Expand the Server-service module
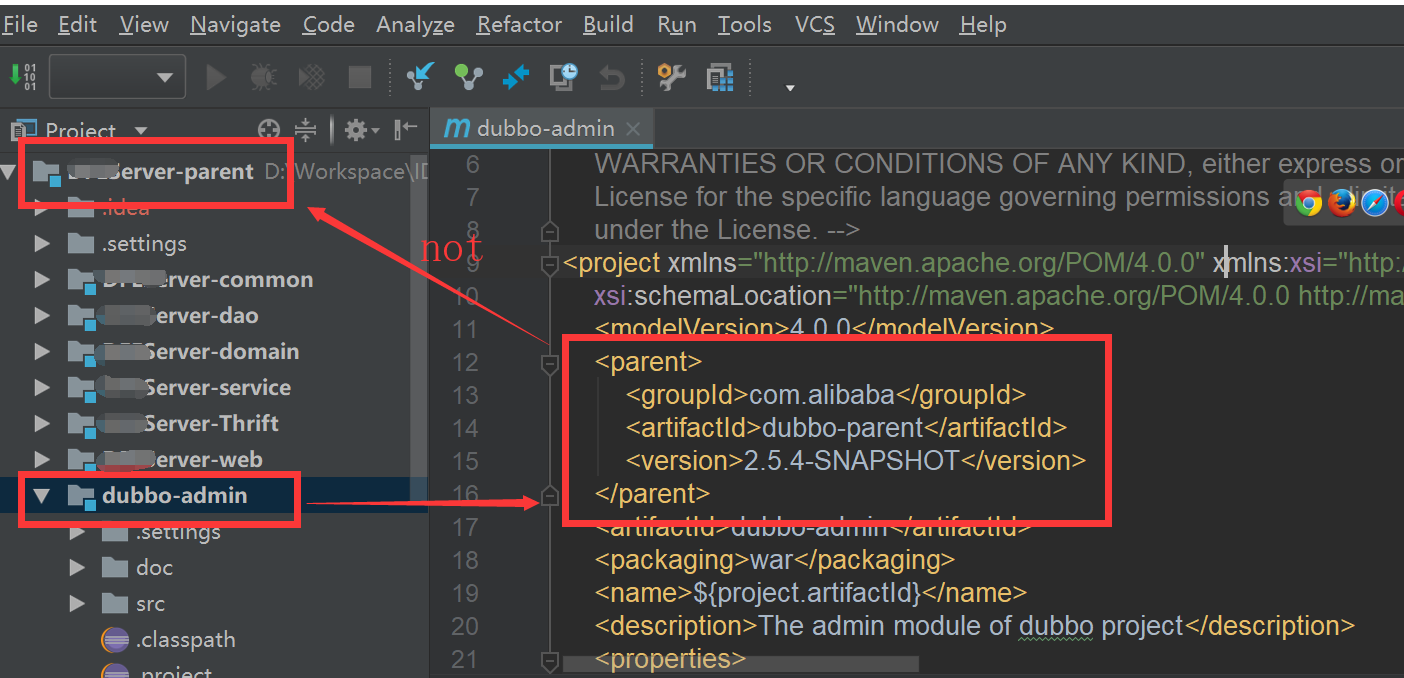Image resolution: width=1404 pixels, height=678 pixels. pyautogui.click(x=42, y=388)
